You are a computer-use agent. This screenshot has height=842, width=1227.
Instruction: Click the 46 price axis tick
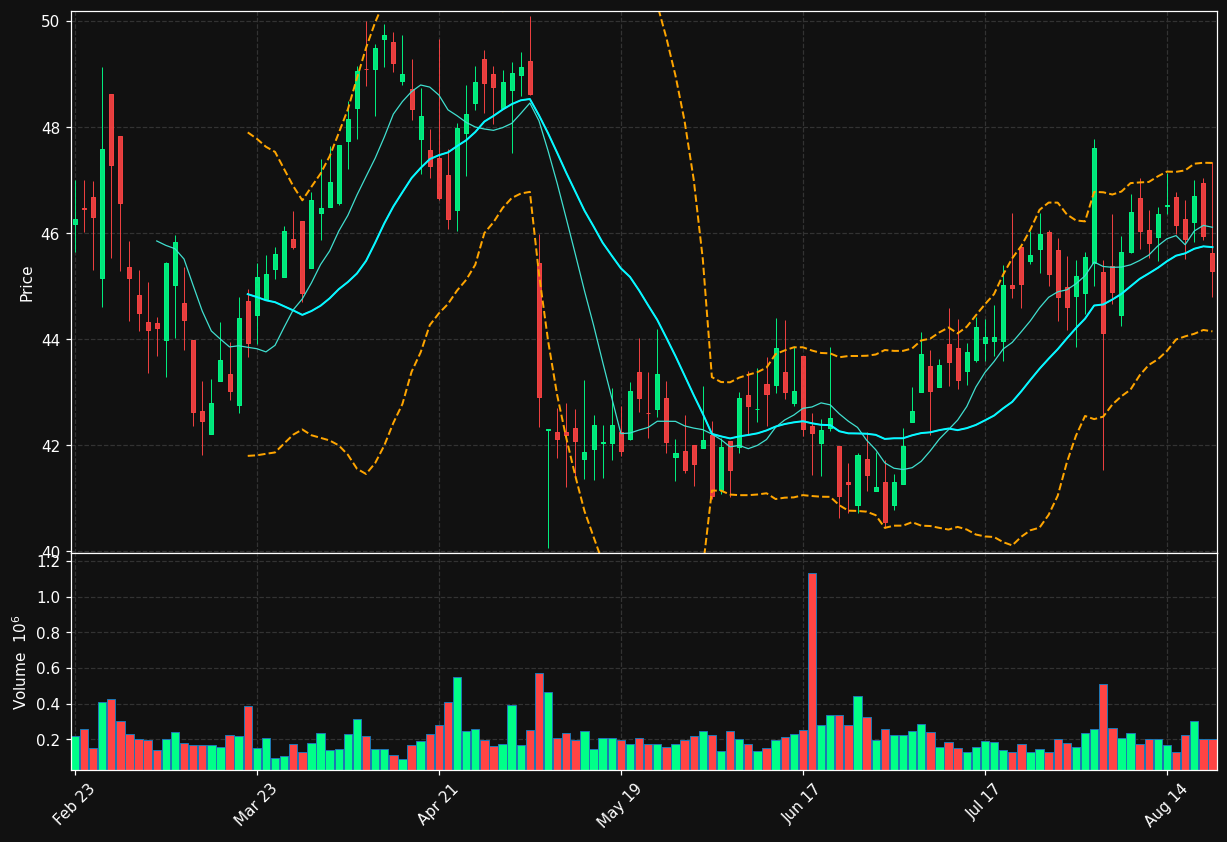point(52,234)
